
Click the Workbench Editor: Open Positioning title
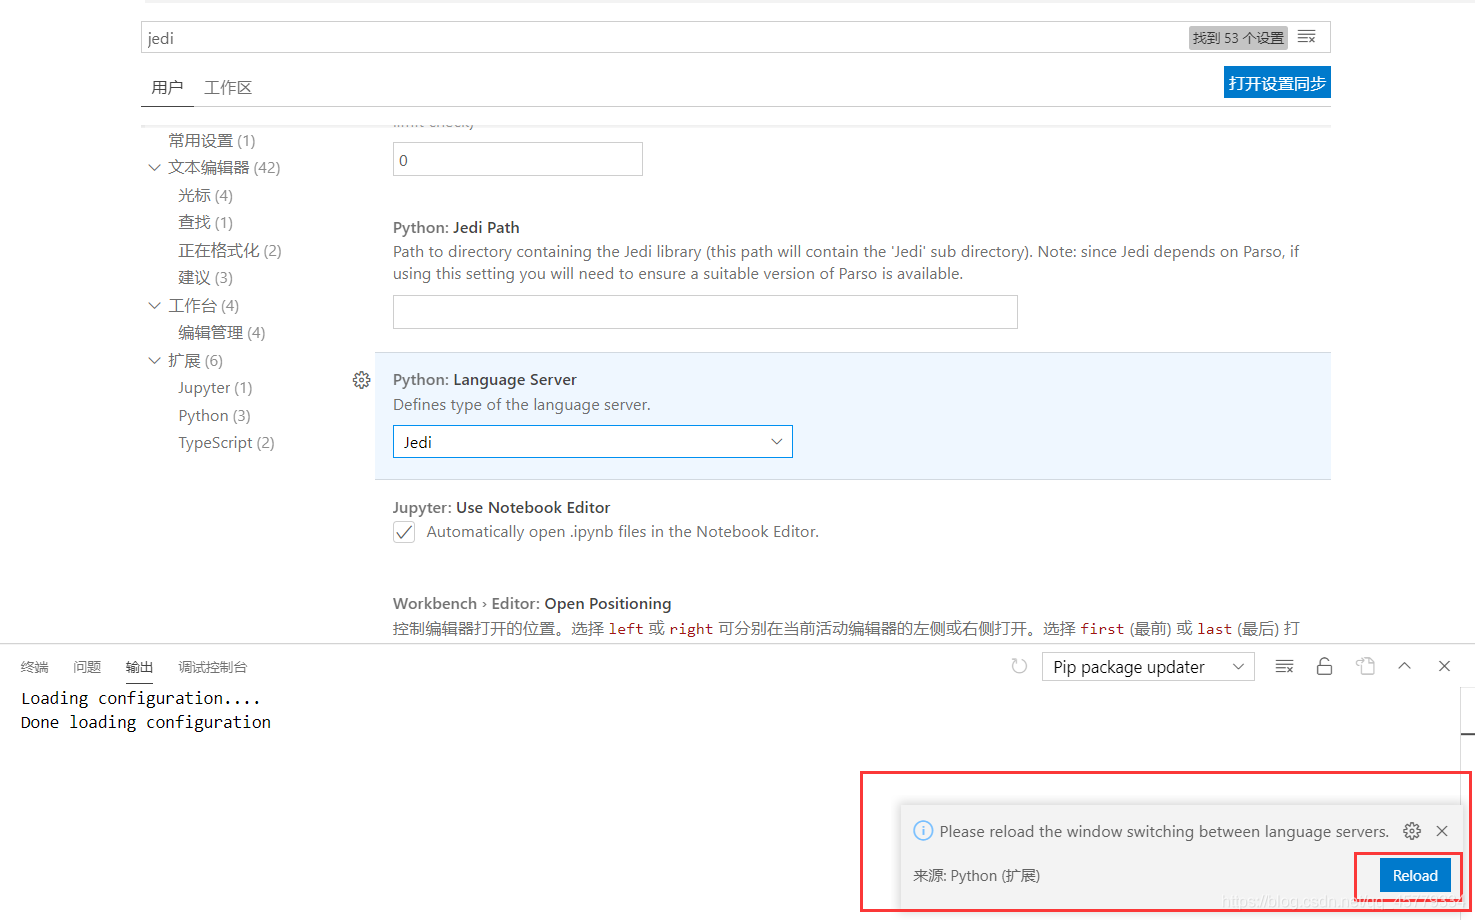click(x=532, y=604)
